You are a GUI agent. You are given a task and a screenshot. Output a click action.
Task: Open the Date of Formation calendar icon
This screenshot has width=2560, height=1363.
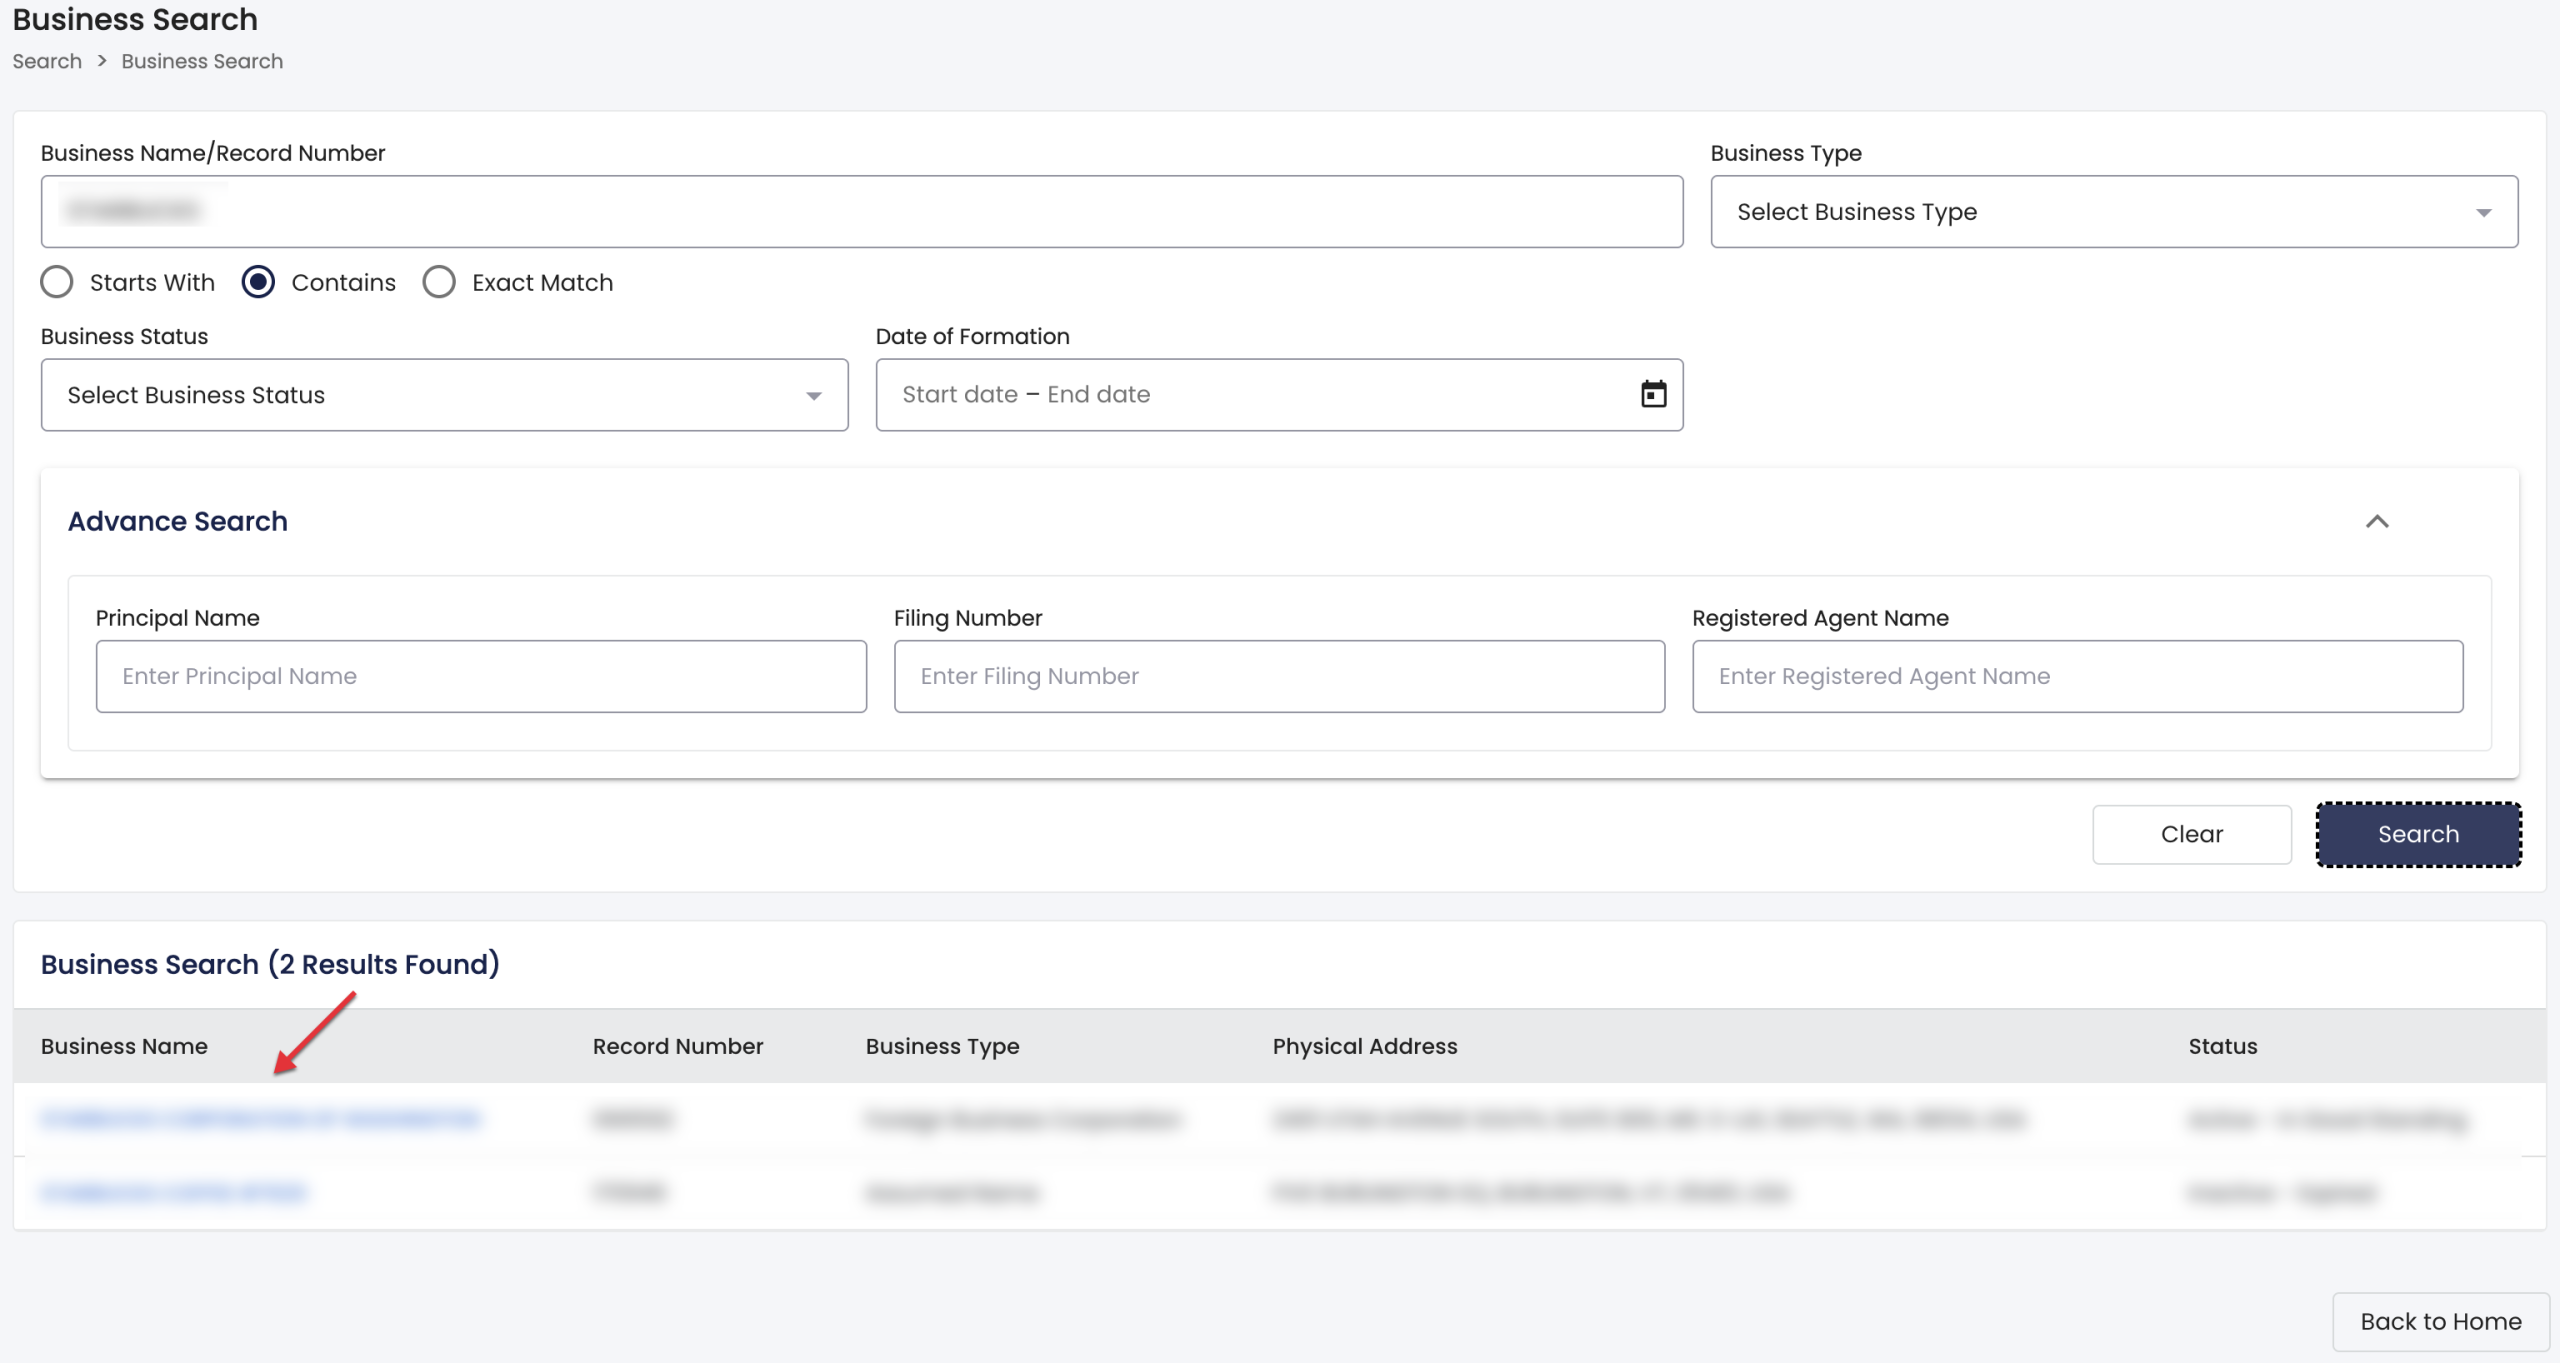point(1653,394)
